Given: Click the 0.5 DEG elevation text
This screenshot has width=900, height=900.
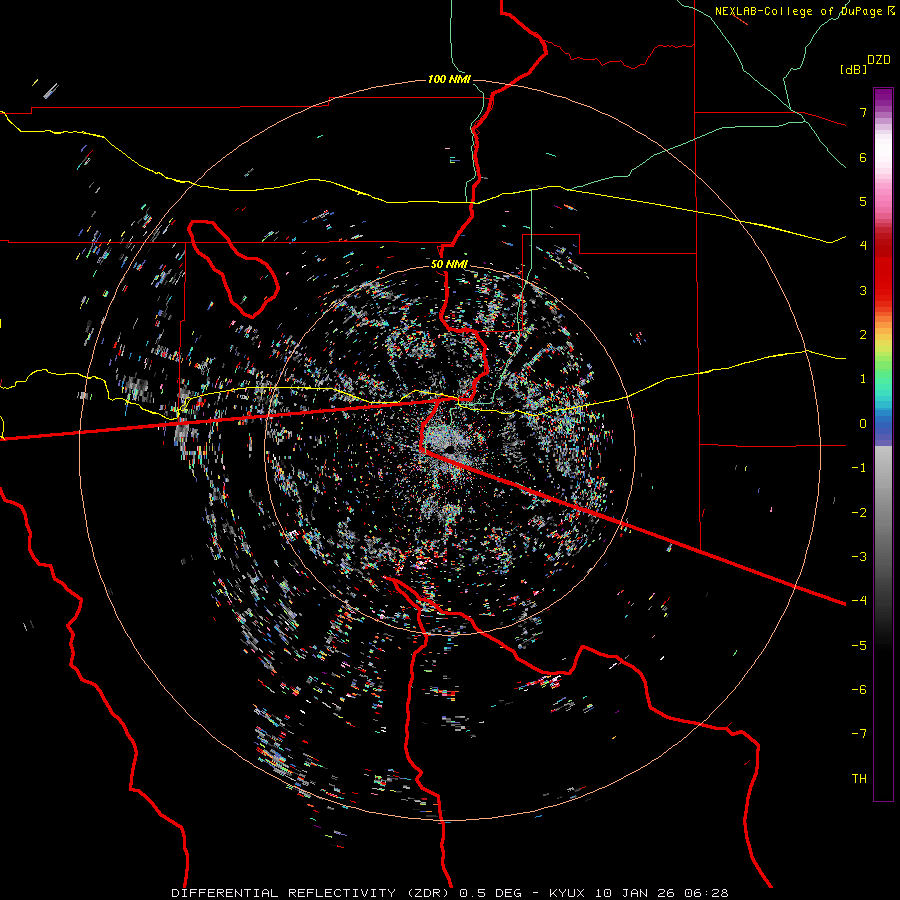Looking at the screenshot, I should click(x=491, y=893).
